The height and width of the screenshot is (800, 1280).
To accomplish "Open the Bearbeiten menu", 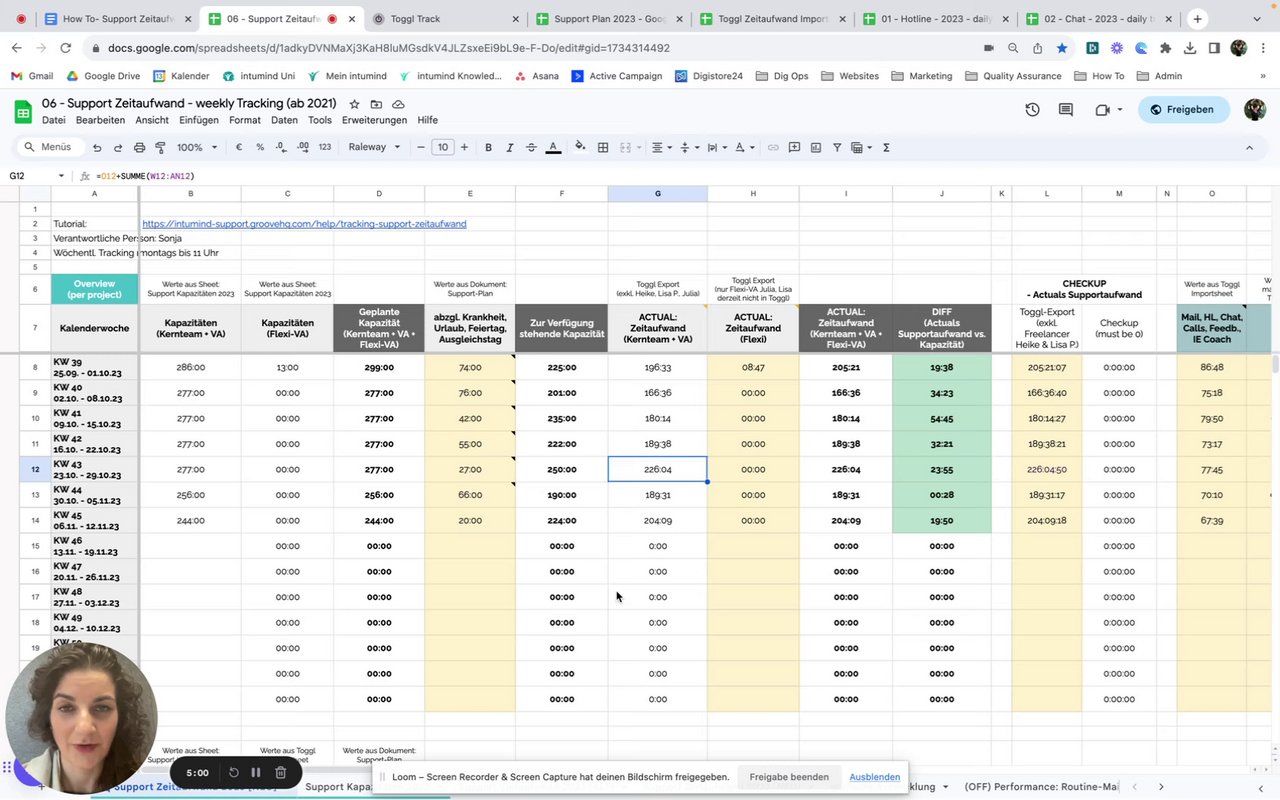I will (x=100, y=120).
